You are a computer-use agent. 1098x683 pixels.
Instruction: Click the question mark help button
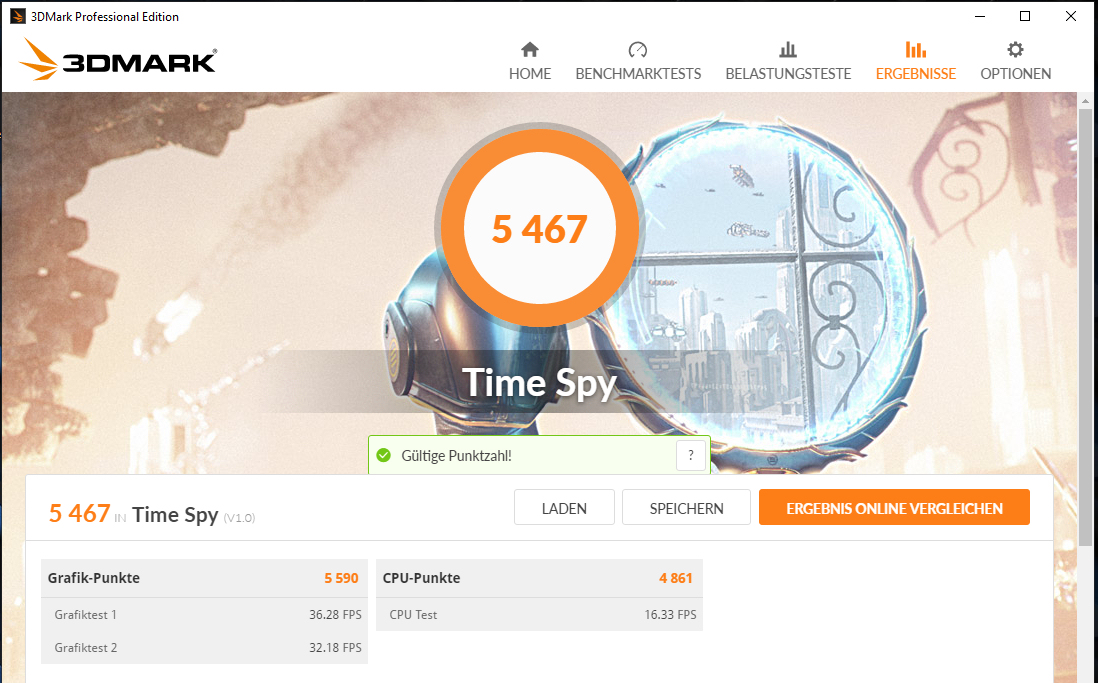coord(690,455)
